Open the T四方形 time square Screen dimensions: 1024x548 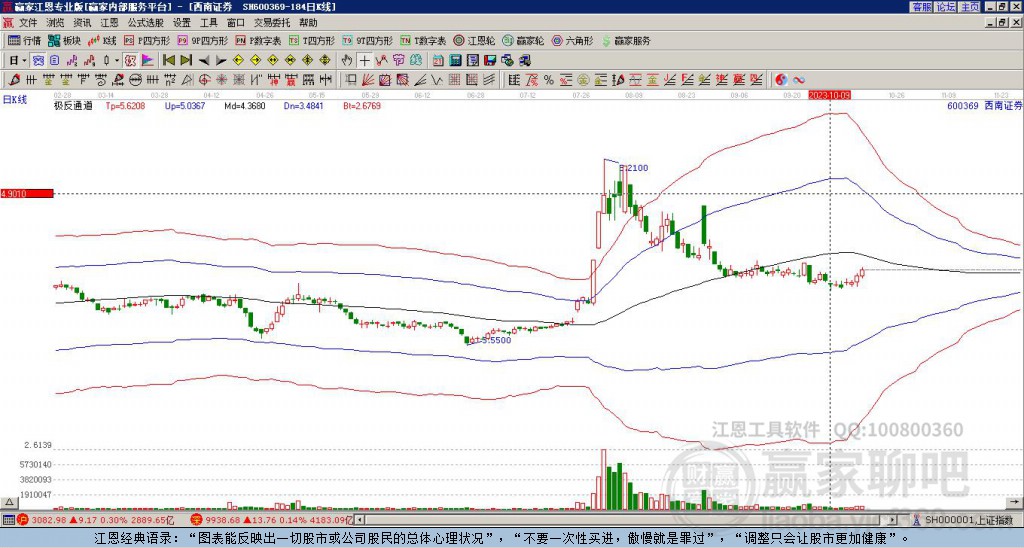click(x=312, y=40)
